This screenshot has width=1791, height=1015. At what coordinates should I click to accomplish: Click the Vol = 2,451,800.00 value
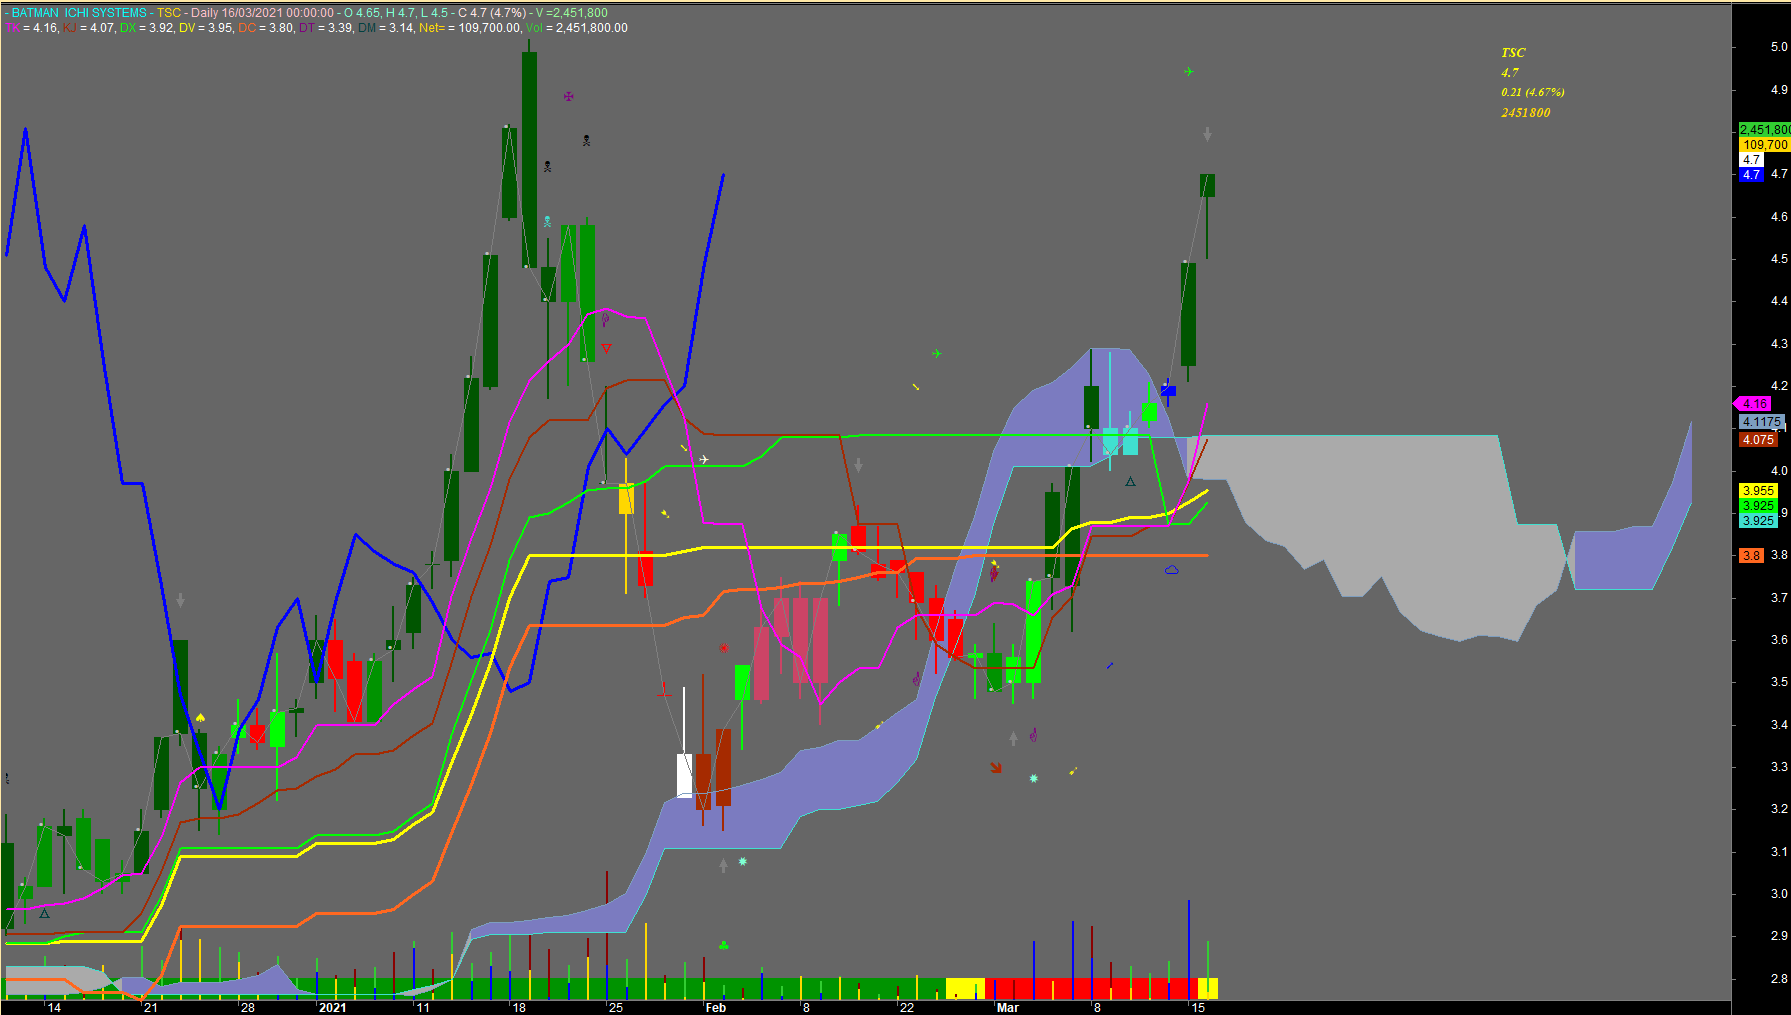pos(577,28)
